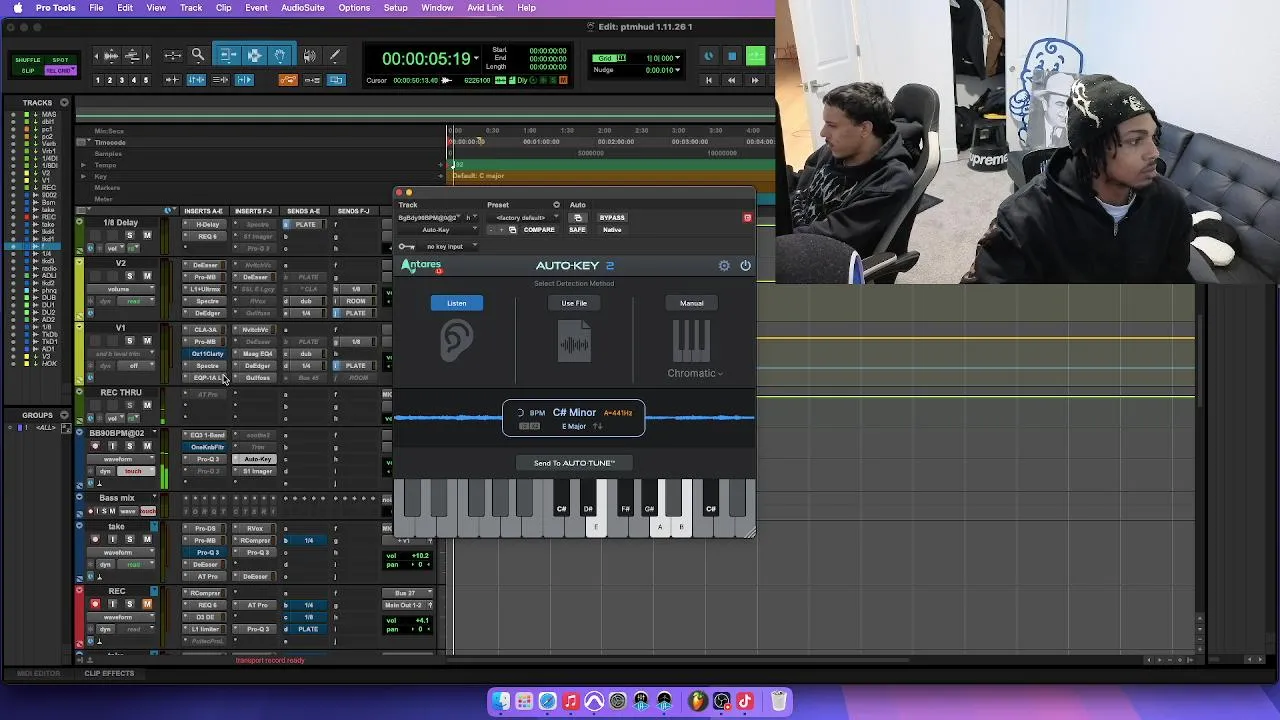Click zoom preset number 3
The image size is (1280, 720).
(x=122, y=80)
